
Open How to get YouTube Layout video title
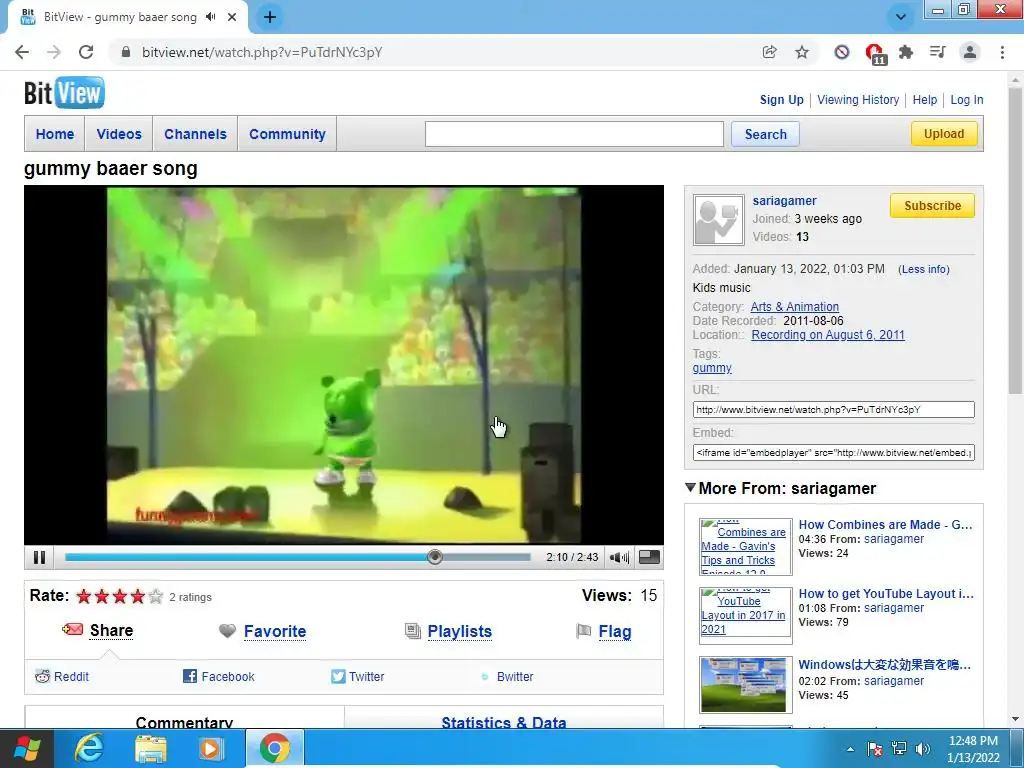click(886, 594)
